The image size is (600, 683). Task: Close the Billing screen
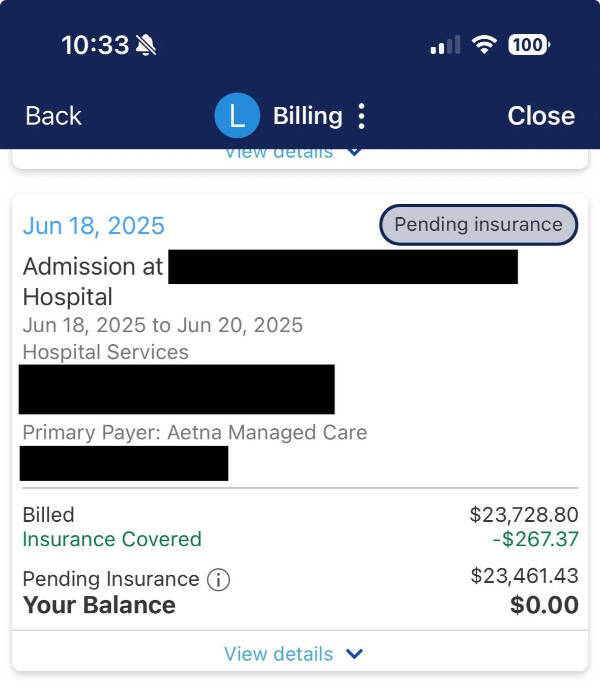(x=540, y=116)
